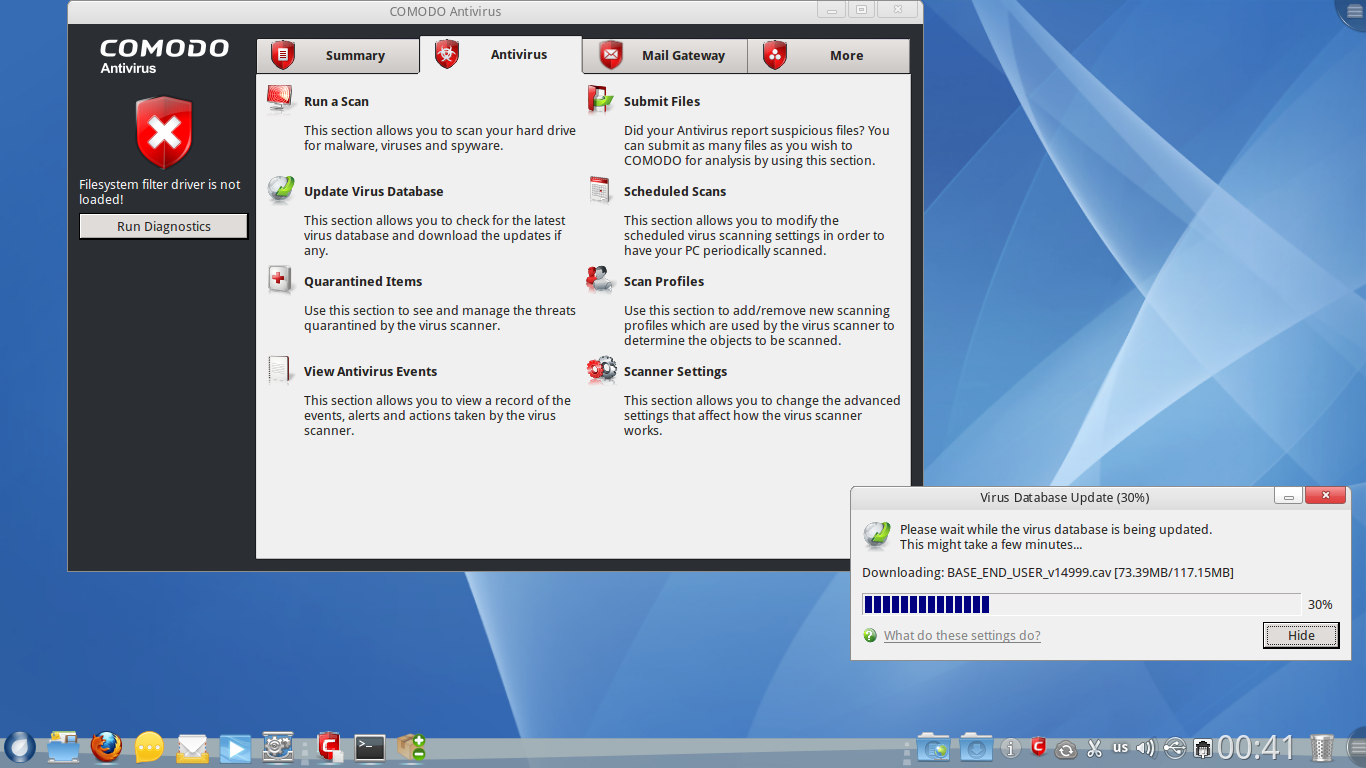Open the Mail Gateway tab

click(665, 56)
